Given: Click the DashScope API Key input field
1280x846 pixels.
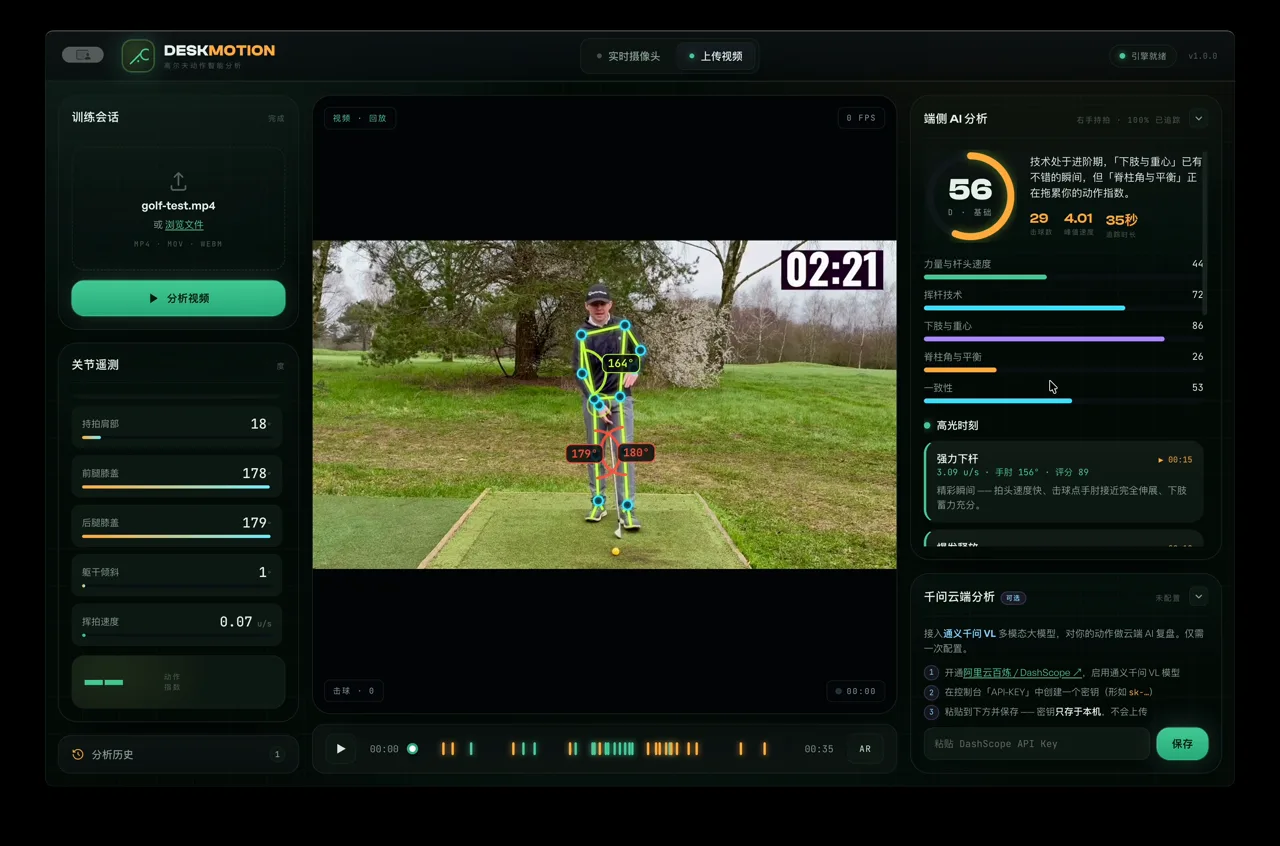Looking at the screenshot, I should pyautogui.click(x=1036, y=744).
